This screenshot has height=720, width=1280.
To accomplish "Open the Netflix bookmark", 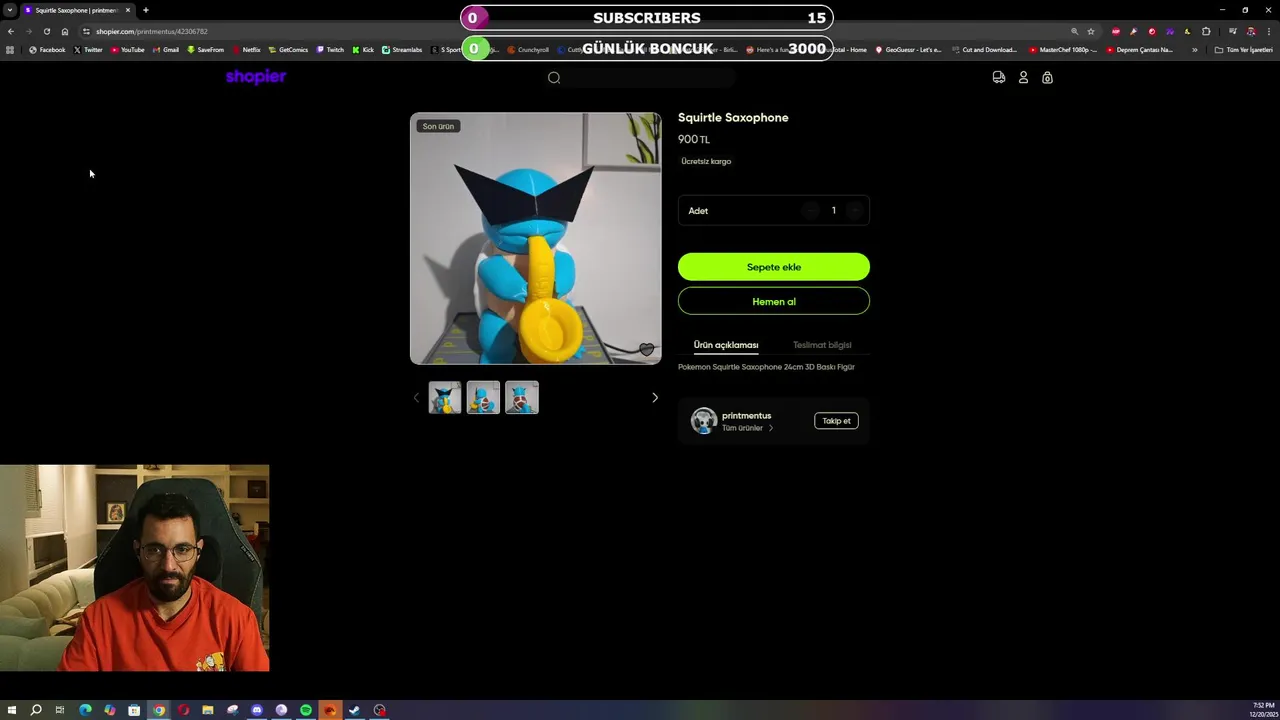I will click(246, 50).
